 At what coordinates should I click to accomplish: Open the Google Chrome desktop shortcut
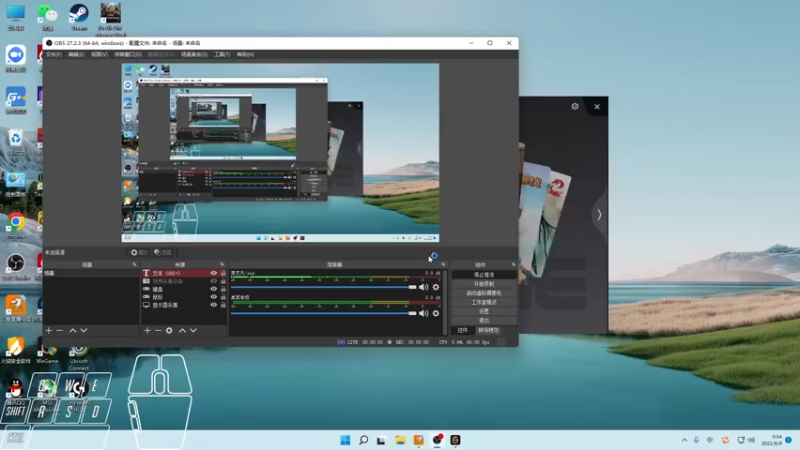pos(16,226)
